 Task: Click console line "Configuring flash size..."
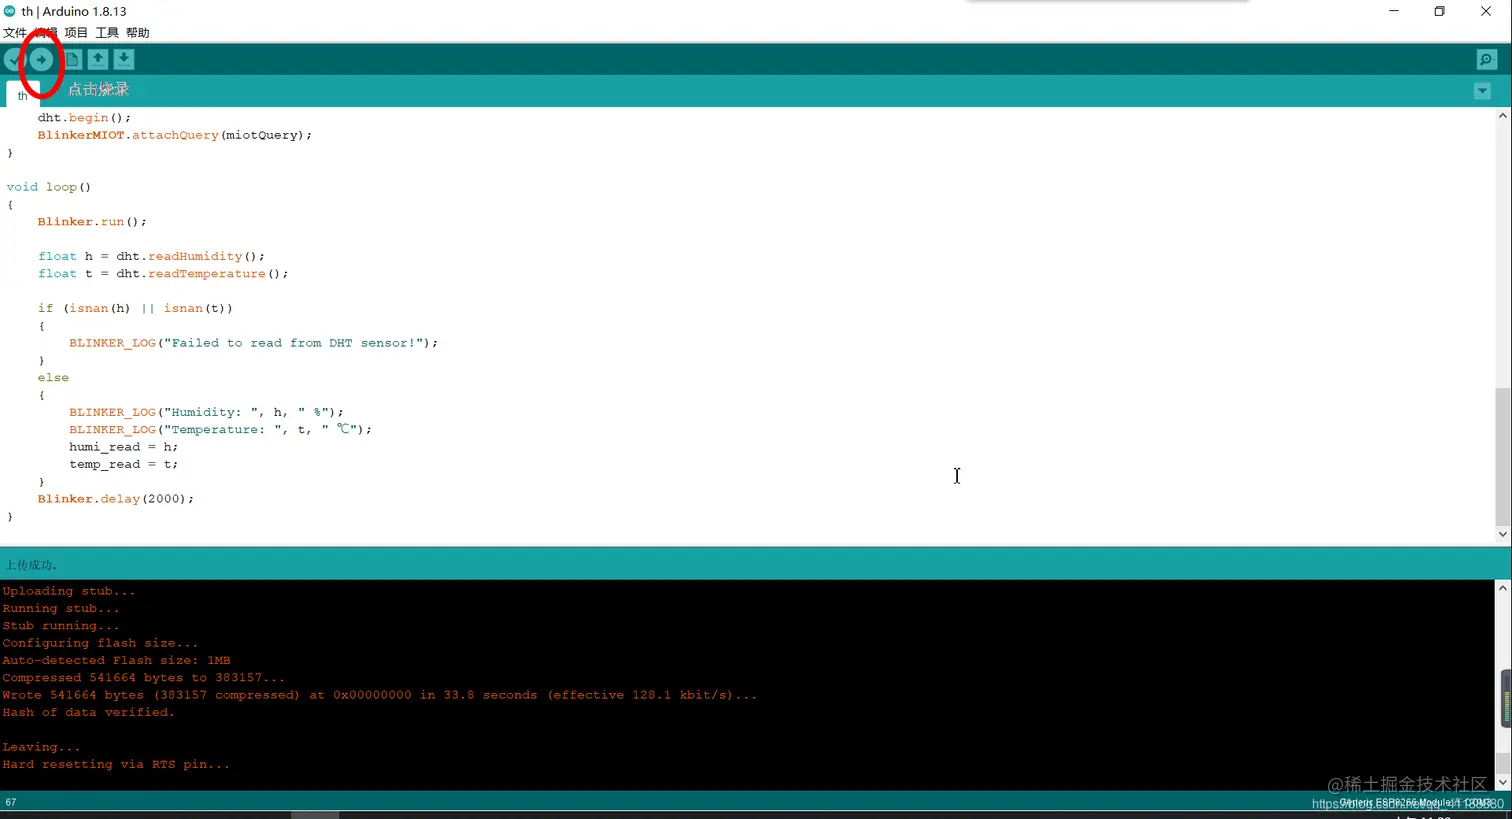click(100, 643)
